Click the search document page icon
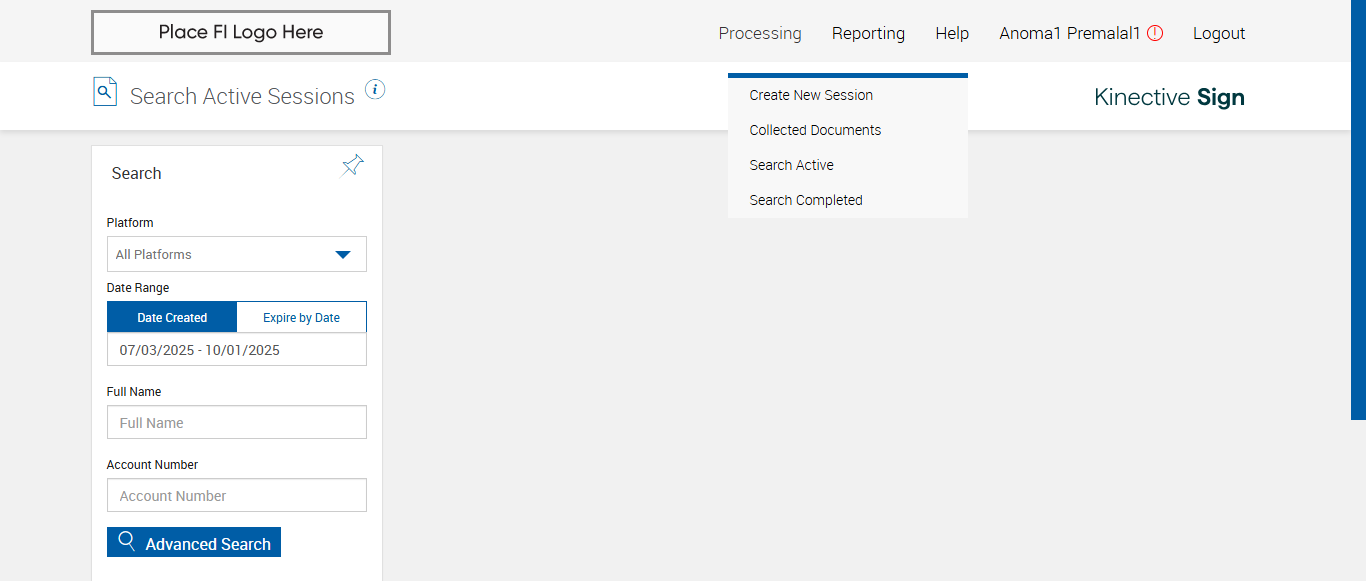This screenshot has height=581, width=1366. coord(105,92)
